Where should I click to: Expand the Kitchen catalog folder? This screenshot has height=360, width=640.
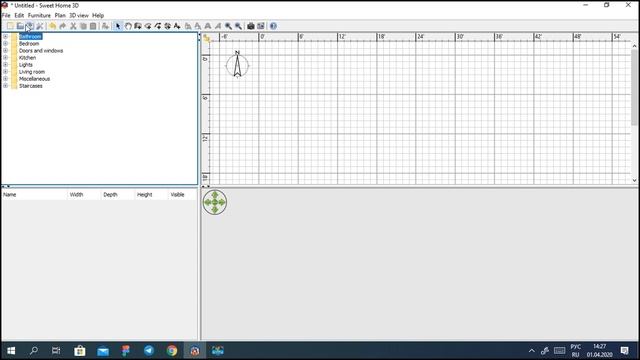coord(5,58)
